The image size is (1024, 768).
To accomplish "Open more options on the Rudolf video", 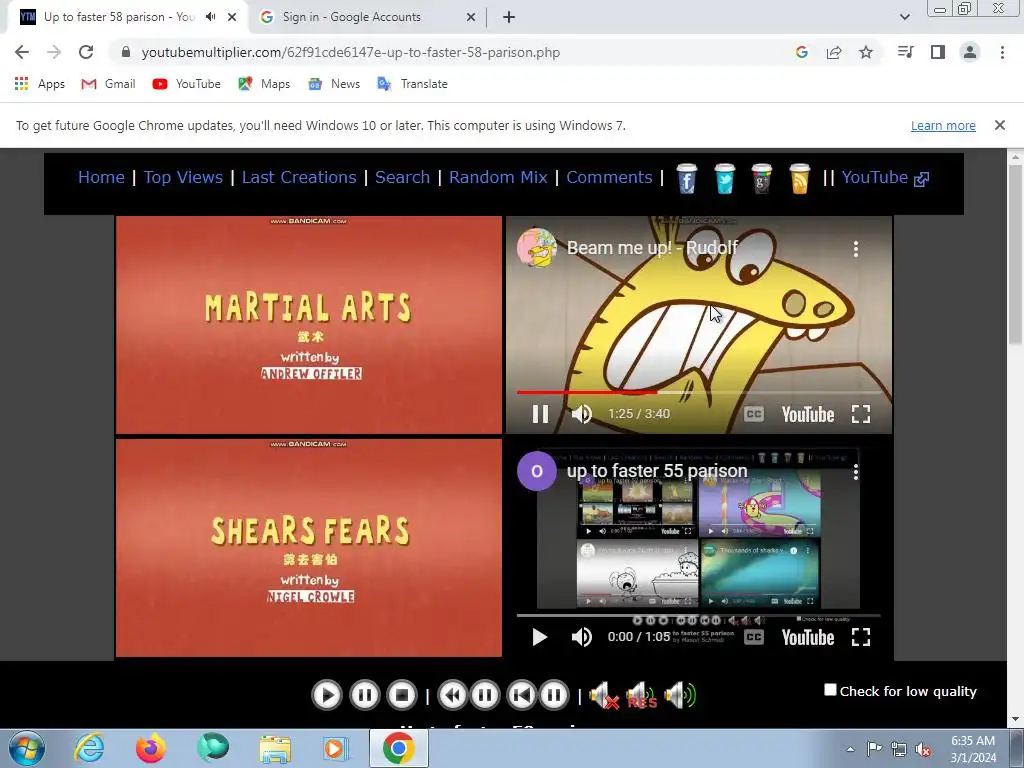I will [x=856, y=248].
